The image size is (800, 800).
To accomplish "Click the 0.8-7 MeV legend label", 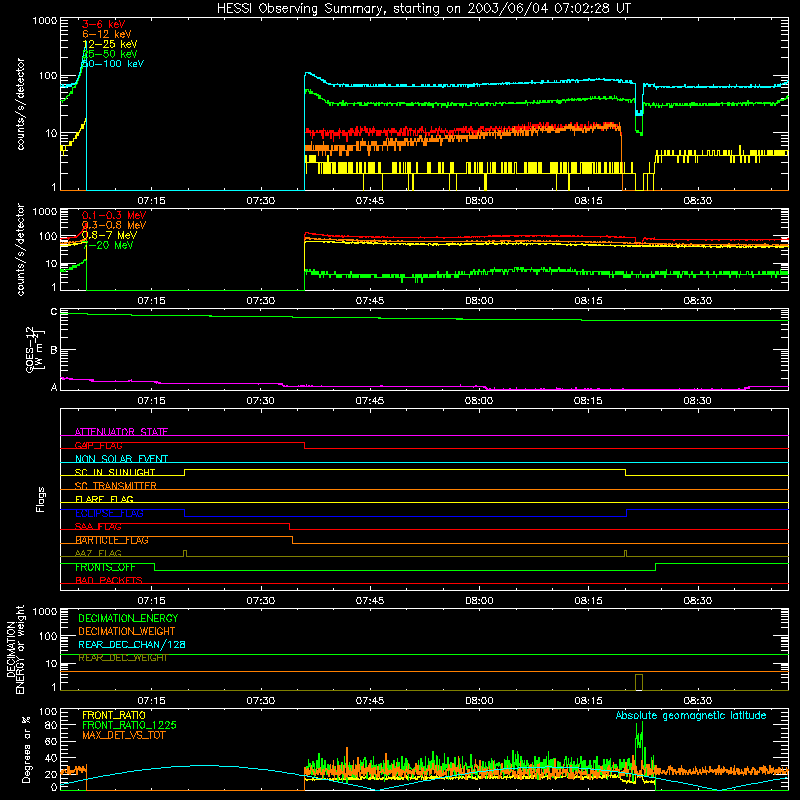I will (x=109, y=235).
